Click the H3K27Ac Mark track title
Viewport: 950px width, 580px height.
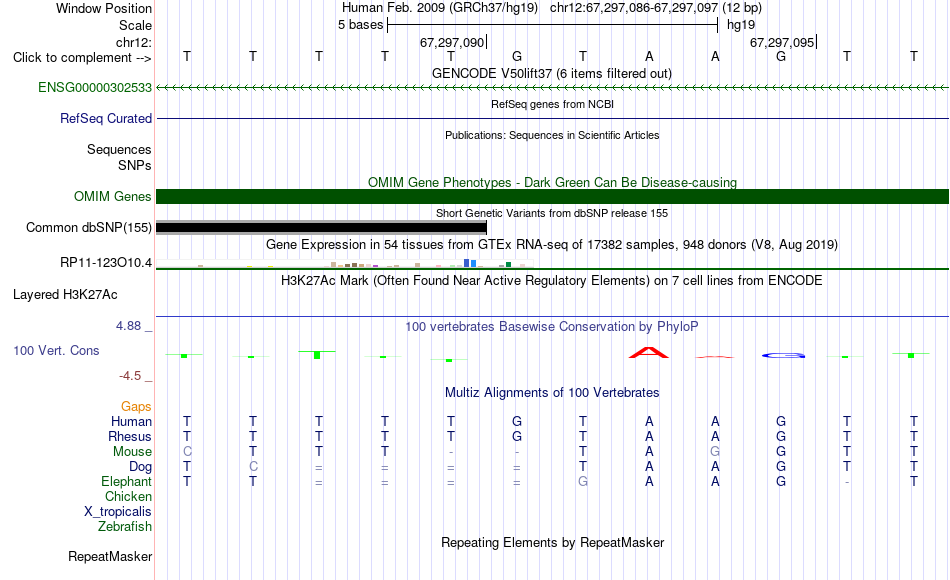(551, 281)
